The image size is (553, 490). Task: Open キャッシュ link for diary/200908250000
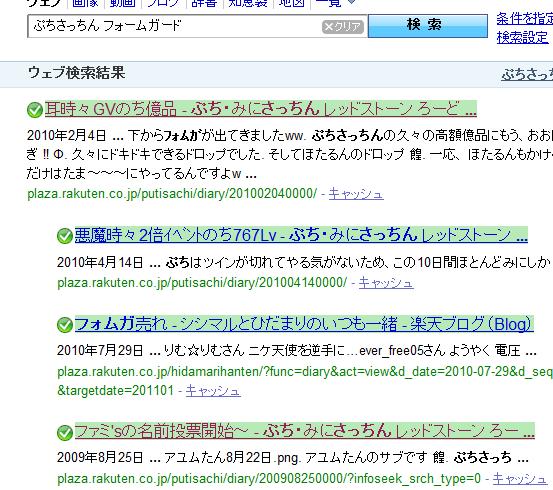click(520, 479)
